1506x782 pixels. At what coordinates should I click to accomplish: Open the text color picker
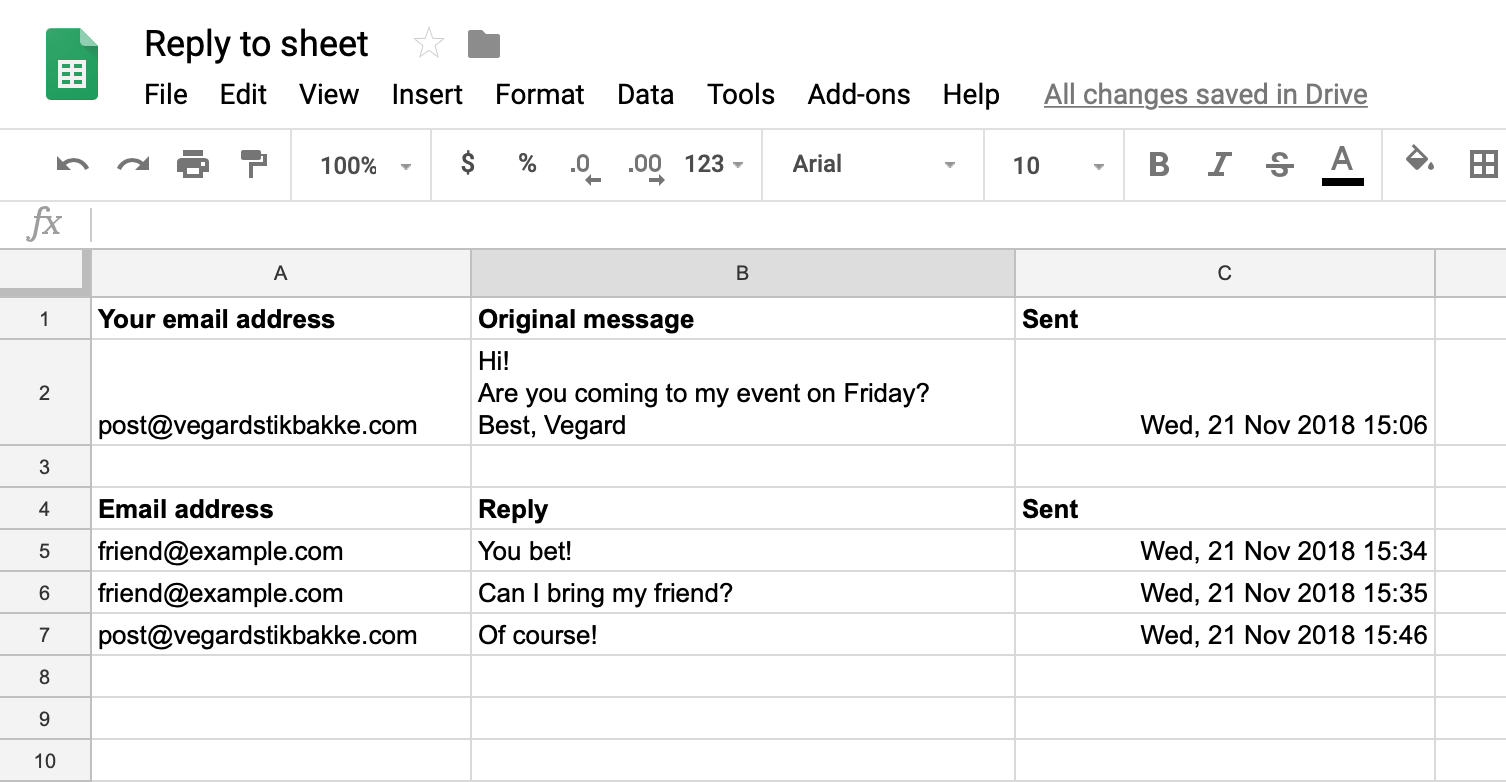(1343, 165)
